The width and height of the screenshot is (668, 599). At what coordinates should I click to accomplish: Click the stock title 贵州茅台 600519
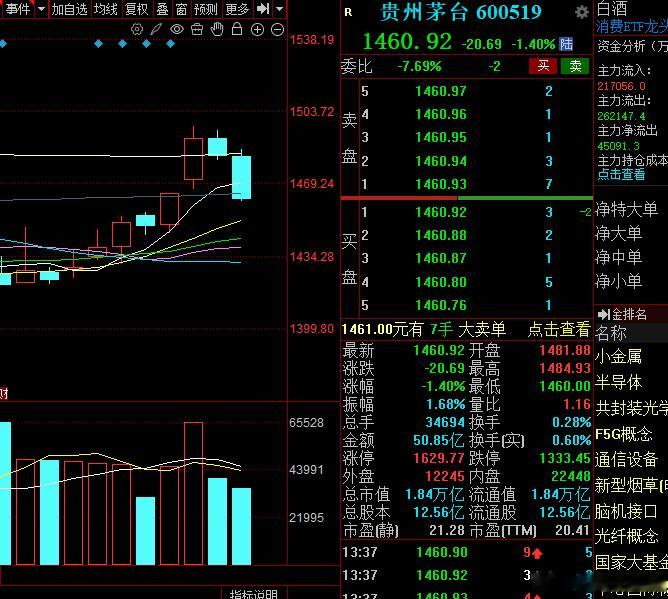pos(461,12)
